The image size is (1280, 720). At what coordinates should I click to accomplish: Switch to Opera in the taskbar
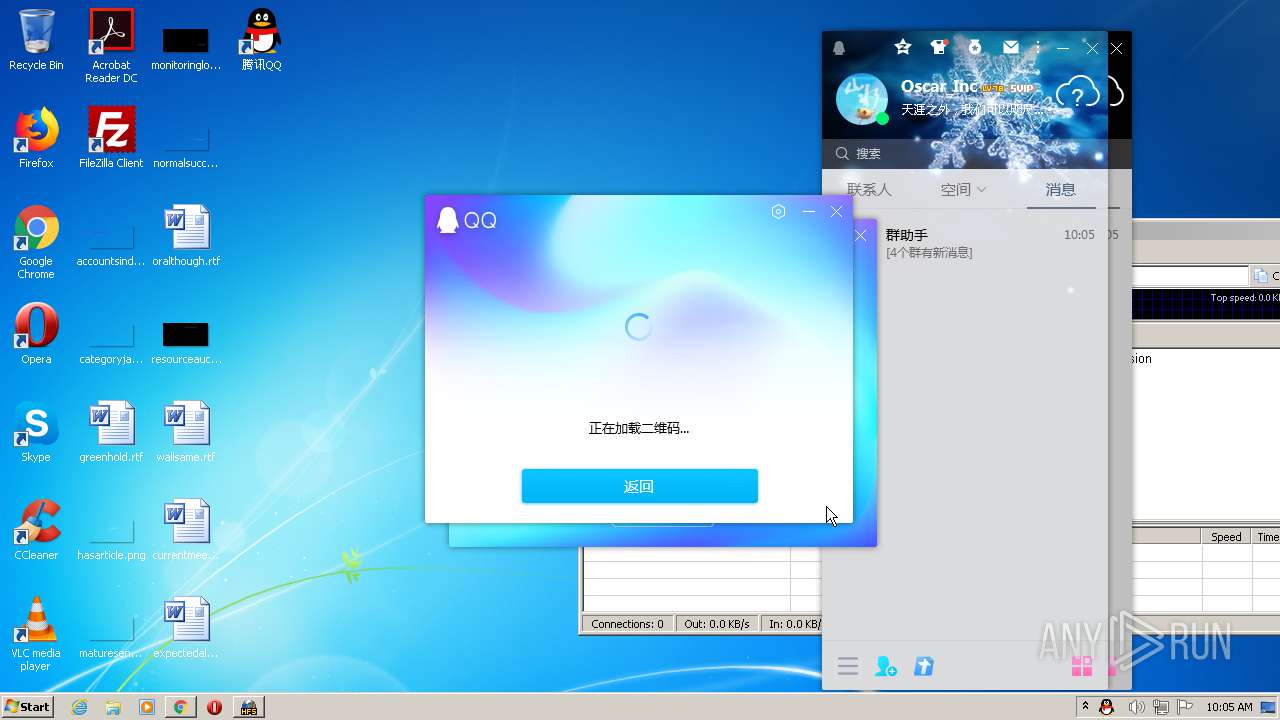pos(214,707)
